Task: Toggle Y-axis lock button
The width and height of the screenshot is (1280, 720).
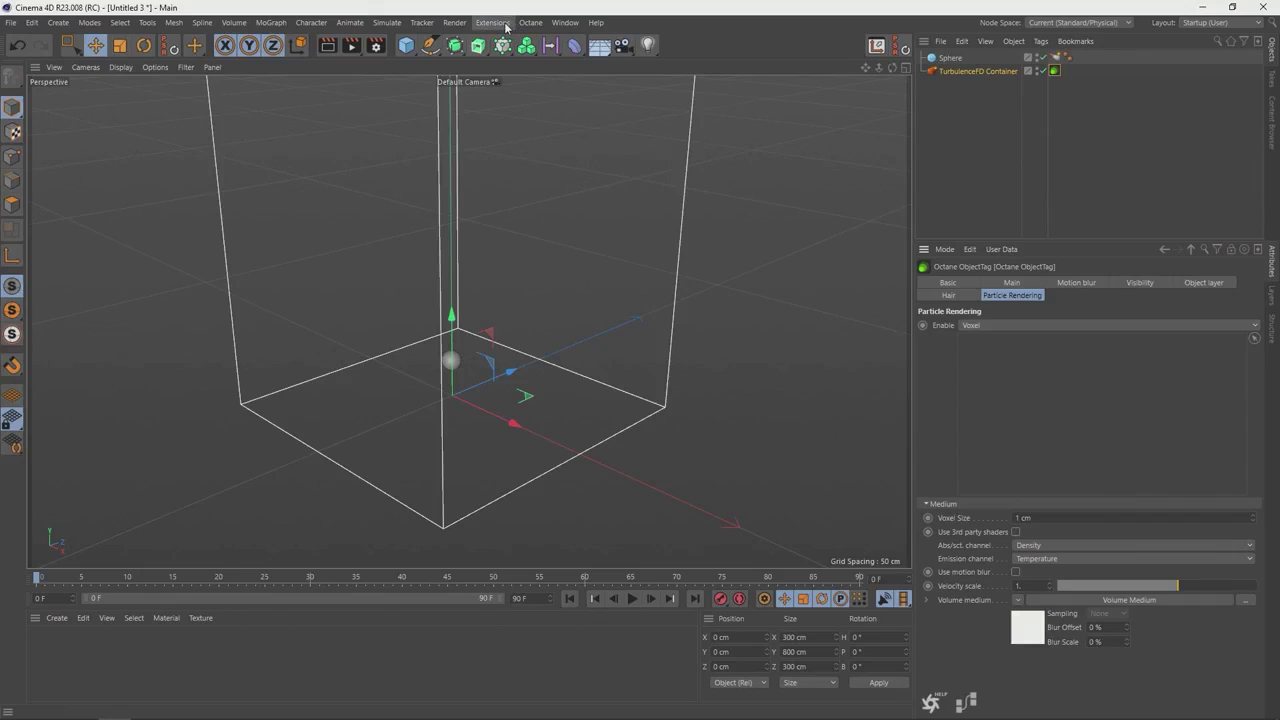Action: pos(249,45)
